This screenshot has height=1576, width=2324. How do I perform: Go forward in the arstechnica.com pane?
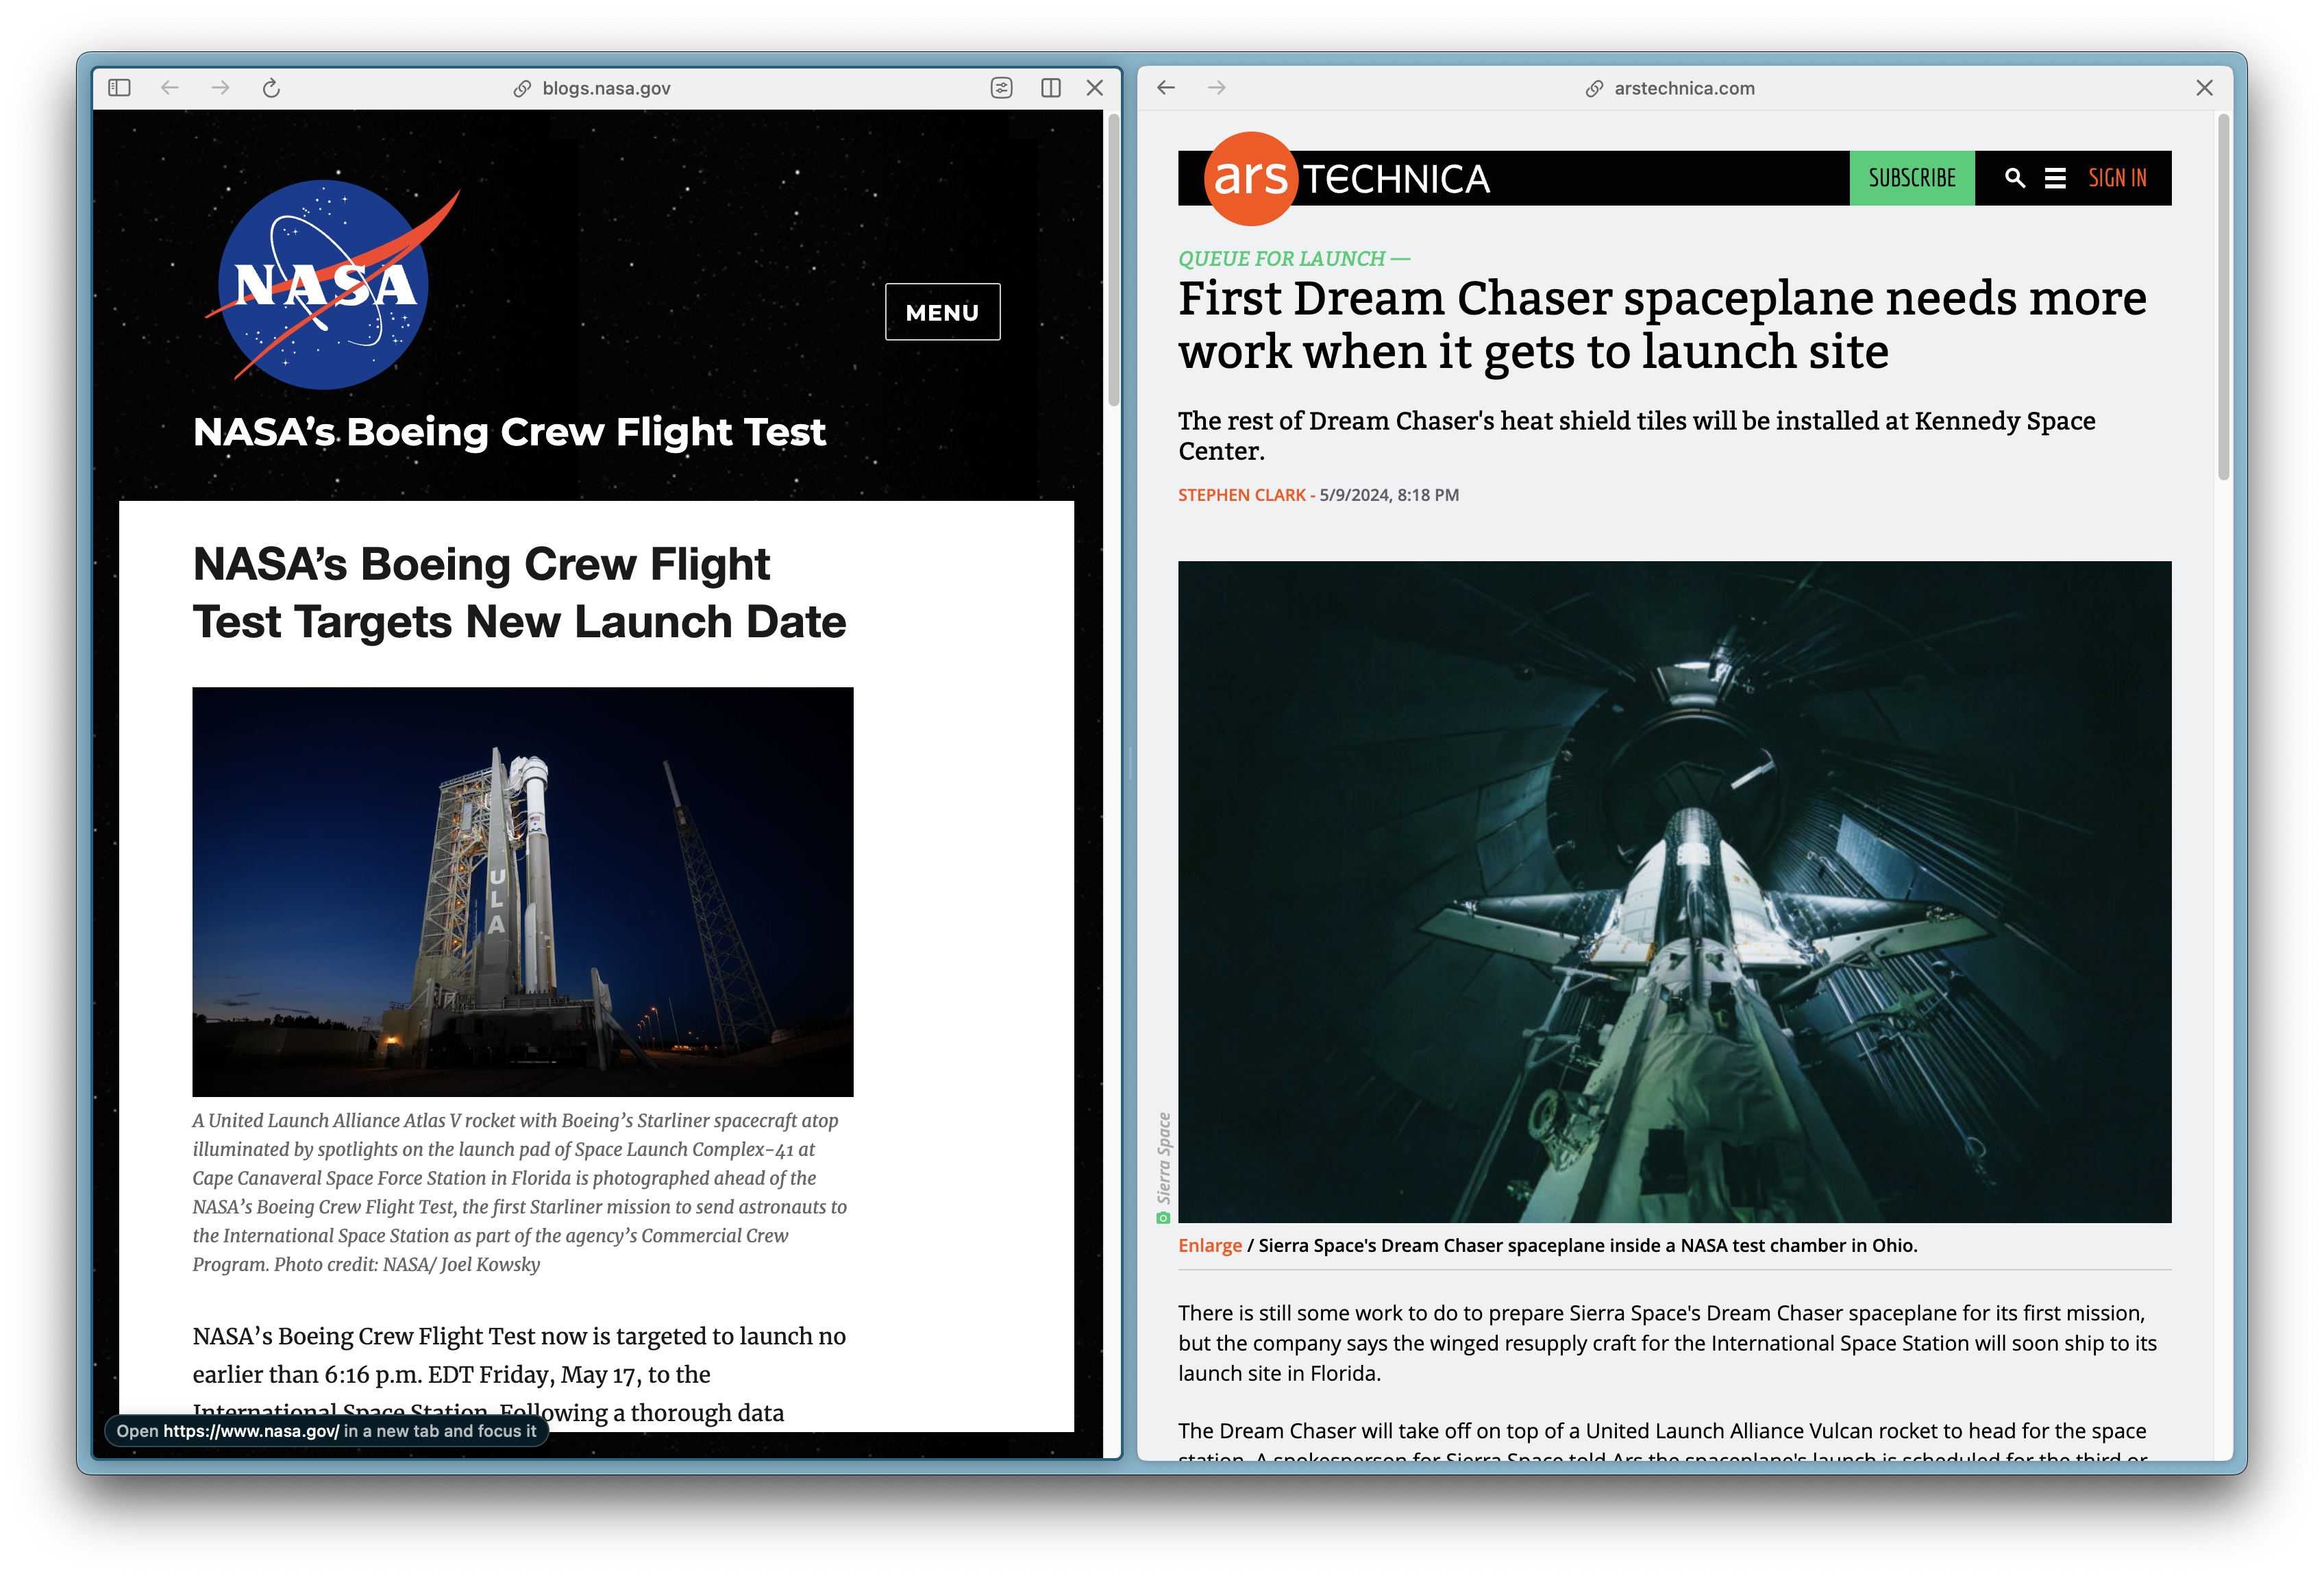1216,88
